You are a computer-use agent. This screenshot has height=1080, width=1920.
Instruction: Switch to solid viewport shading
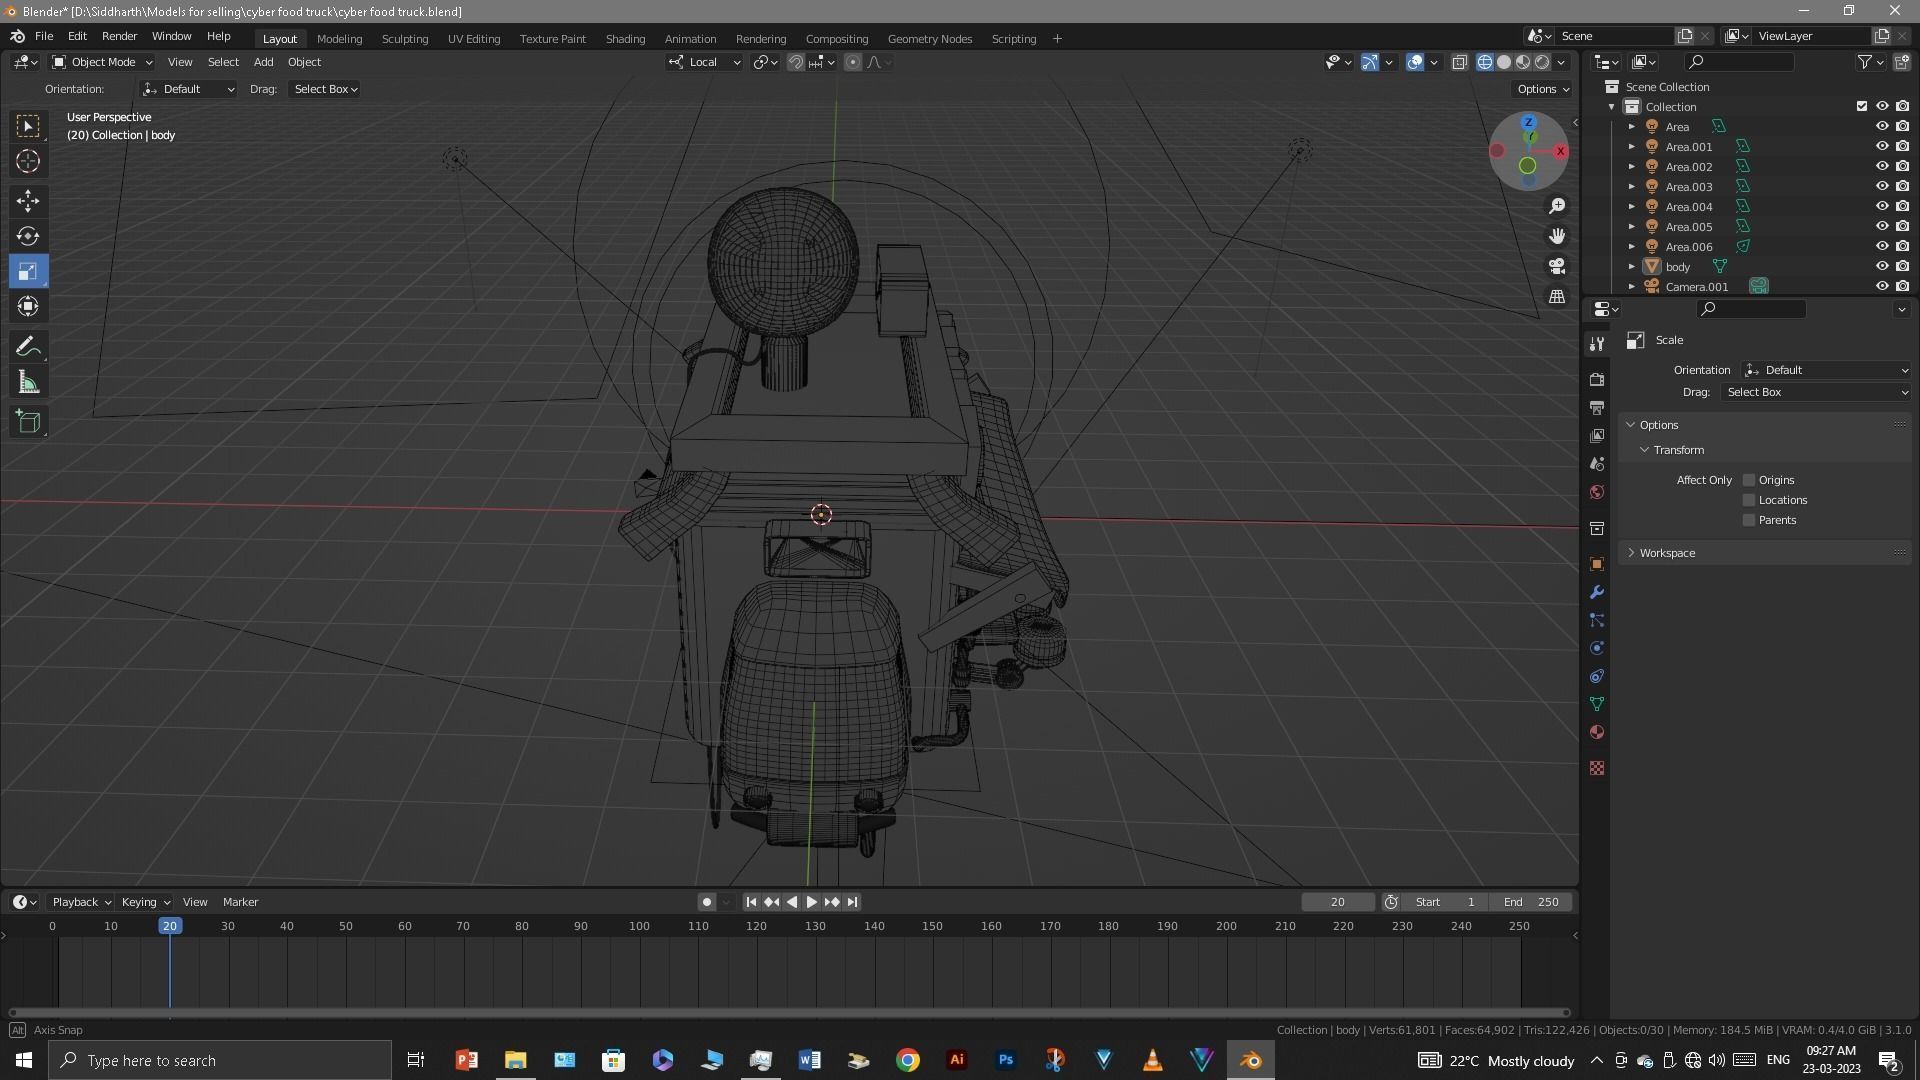[1504, 62]
